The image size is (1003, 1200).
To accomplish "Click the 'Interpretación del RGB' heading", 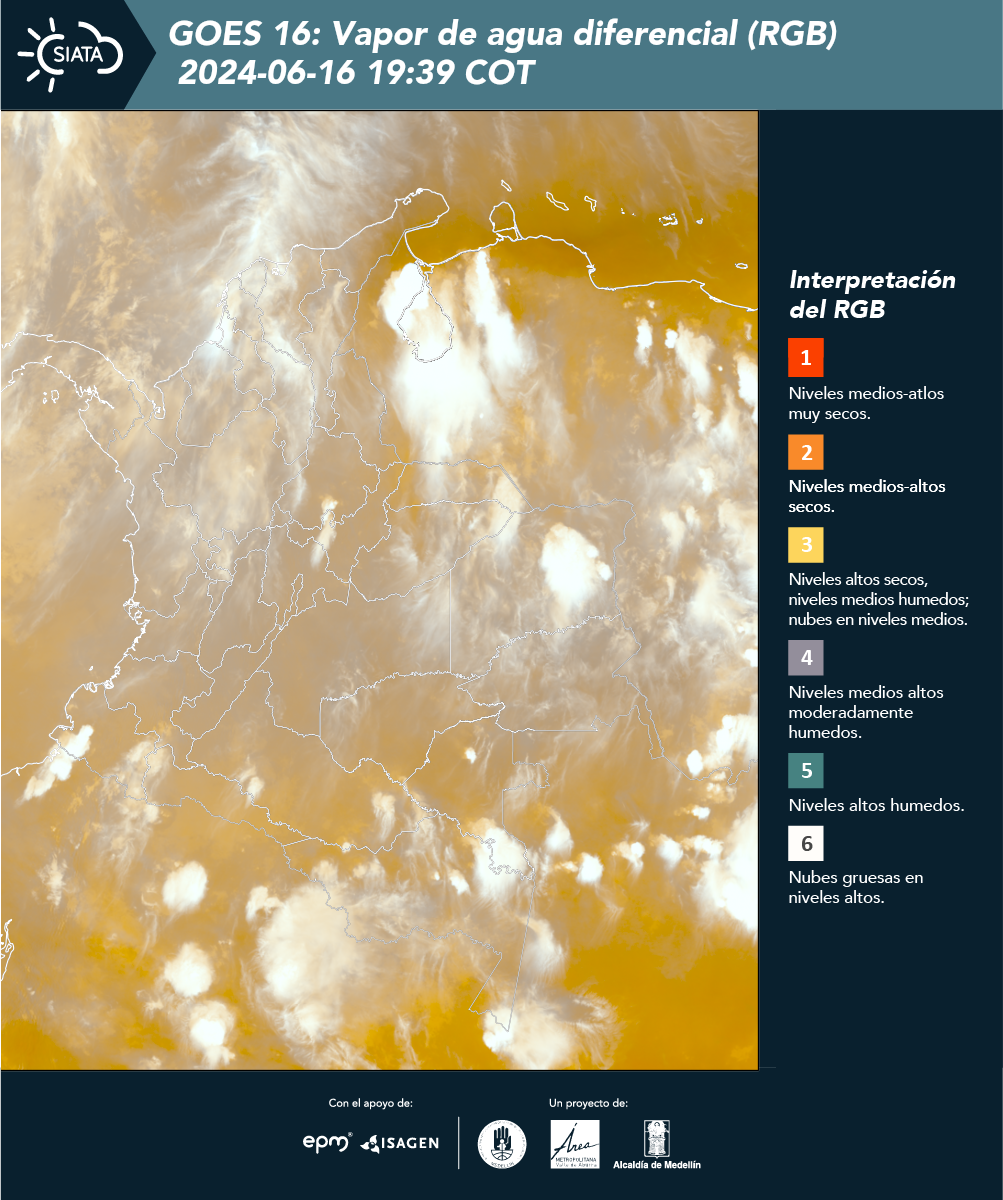I will (x=872, y=294).
